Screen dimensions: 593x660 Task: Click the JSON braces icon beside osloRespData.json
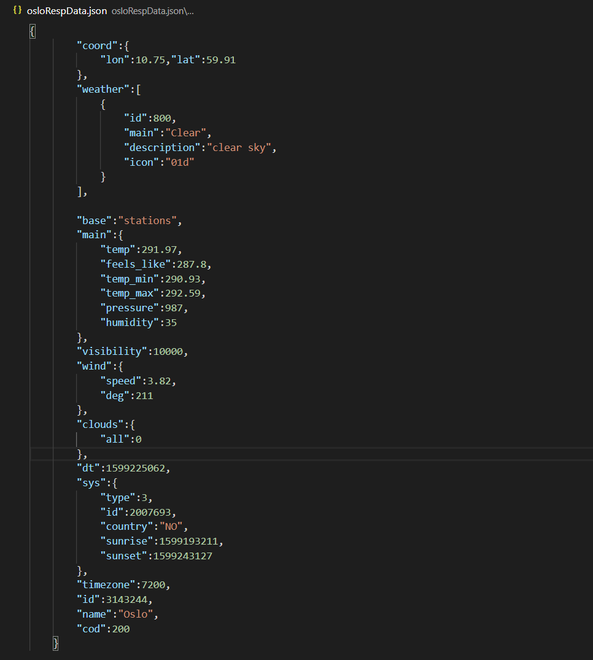pyautogui.click(x=17, y=10)
